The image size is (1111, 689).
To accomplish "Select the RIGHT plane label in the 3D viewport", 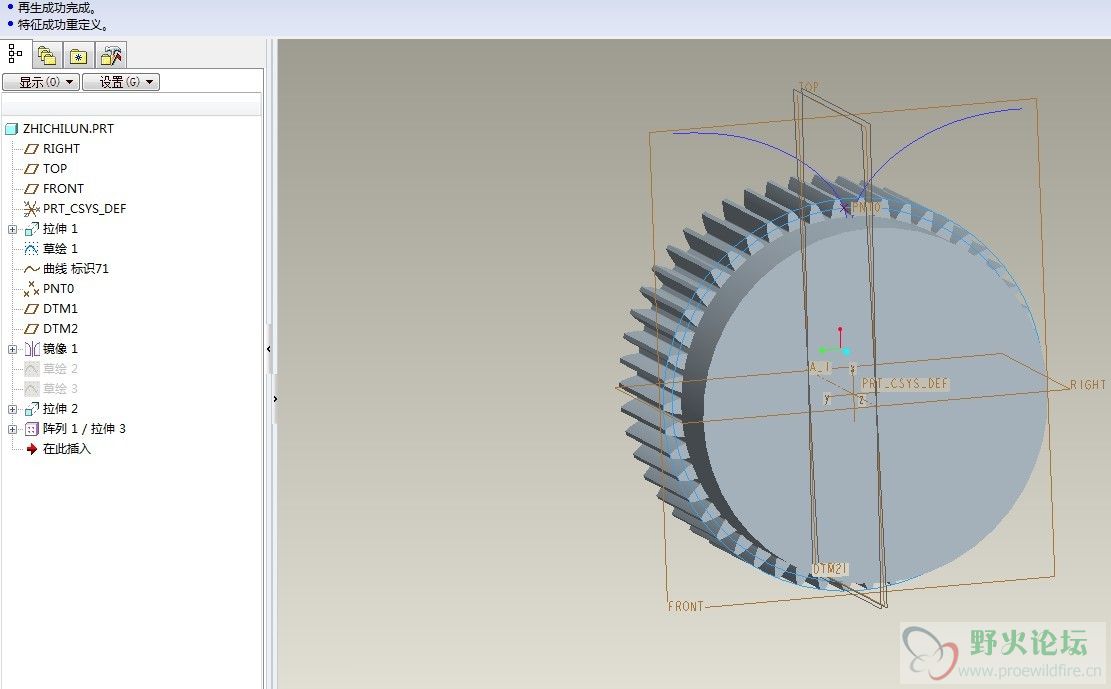I will 1088,384.
